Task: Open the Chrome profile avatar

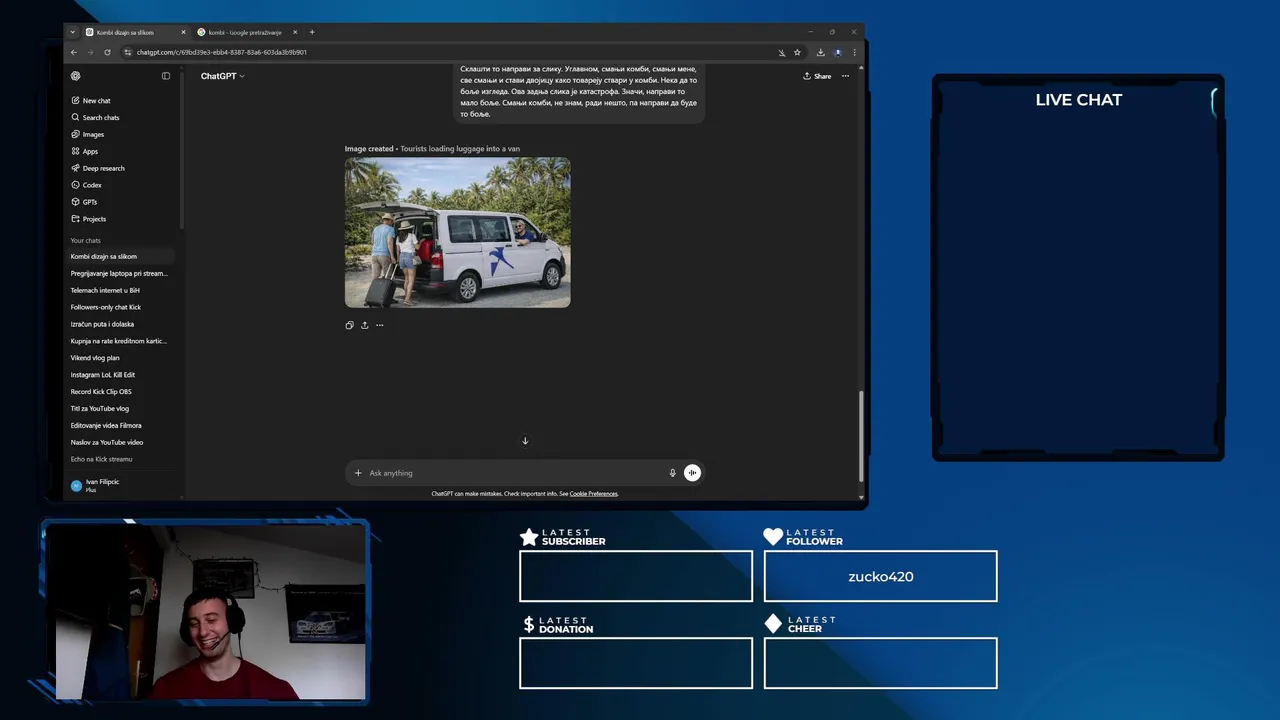Action: [x=838, y=52]
